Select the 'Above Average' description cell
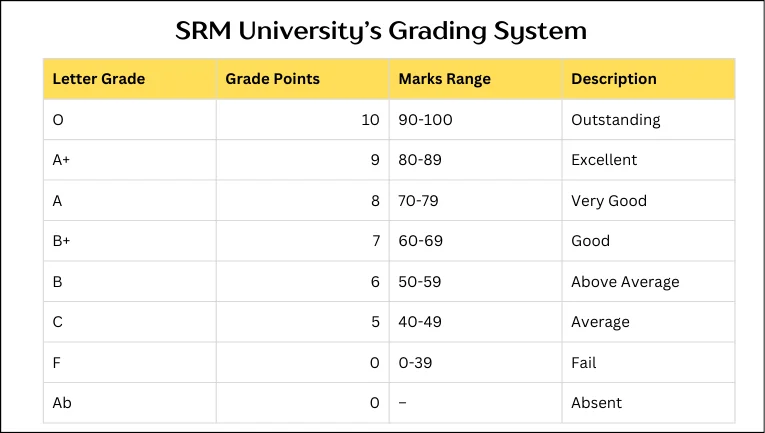This screenshot has width=765, height=433. [x=625, y=282]
